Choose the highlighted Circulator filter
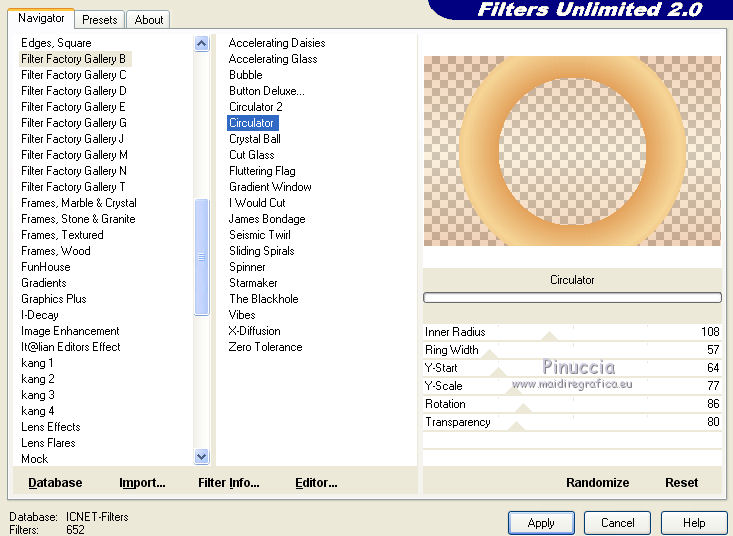Viewport: 733px width, 536px height. 252,123
